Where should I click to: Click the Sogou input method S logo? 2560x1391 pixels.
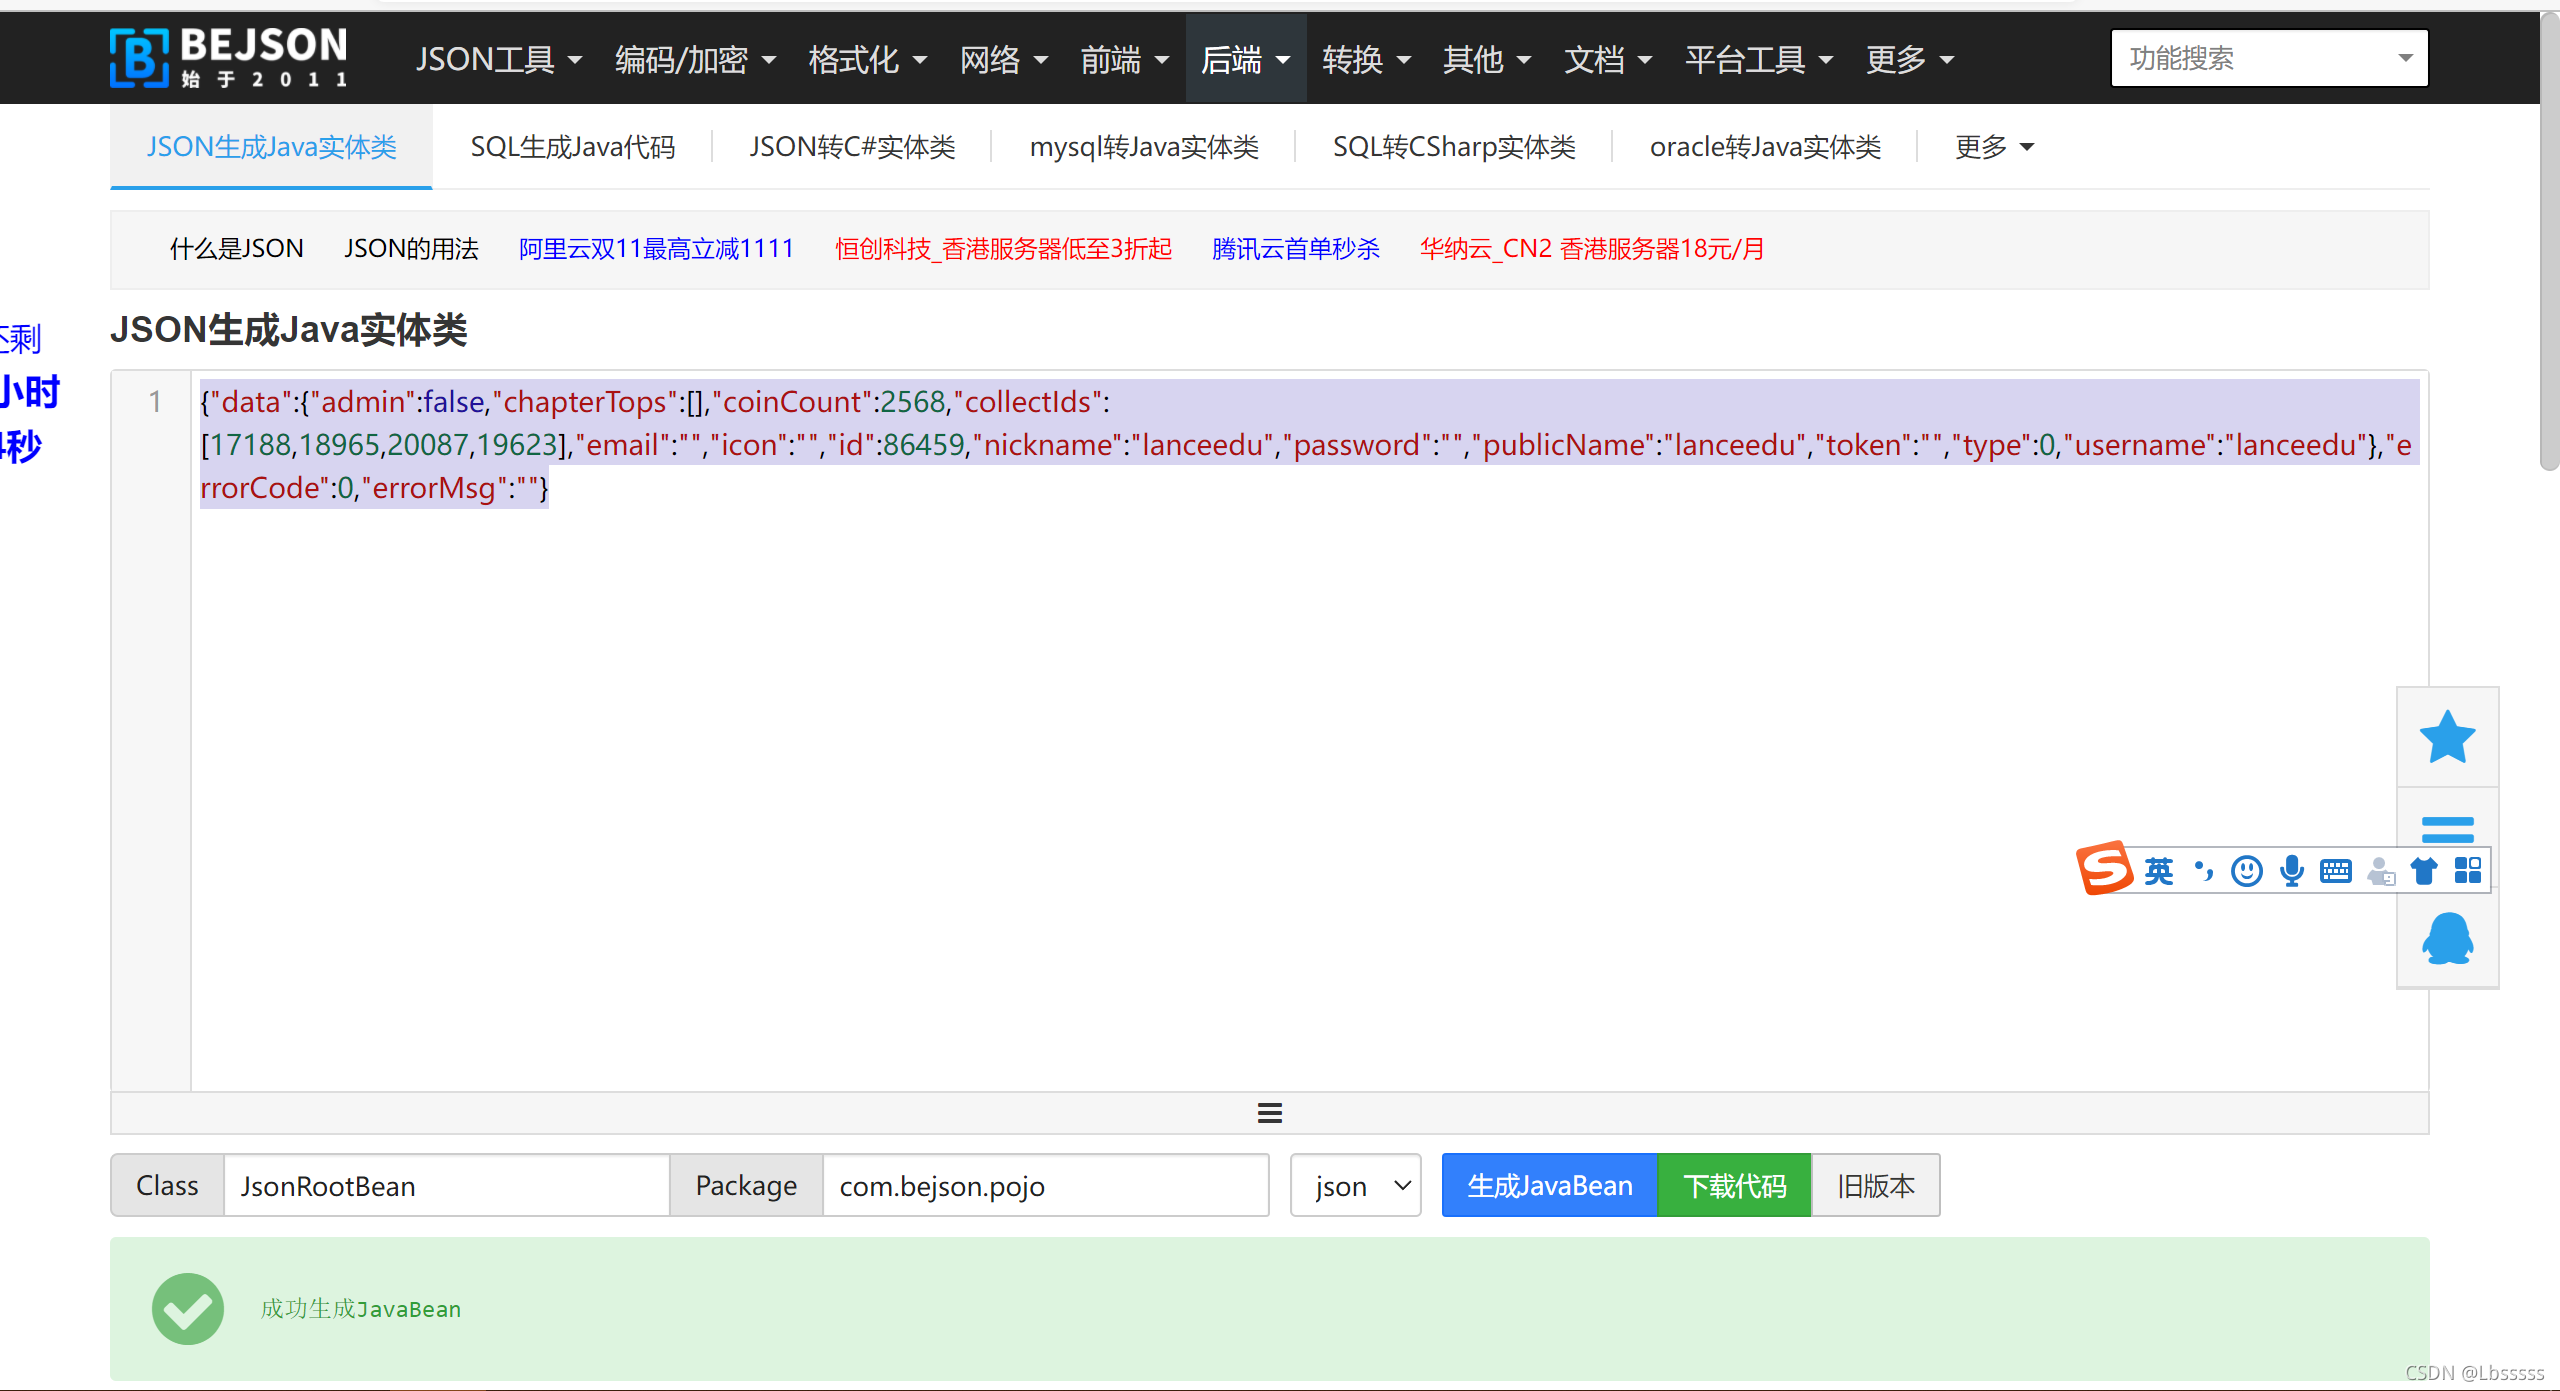click(2105, 868)
